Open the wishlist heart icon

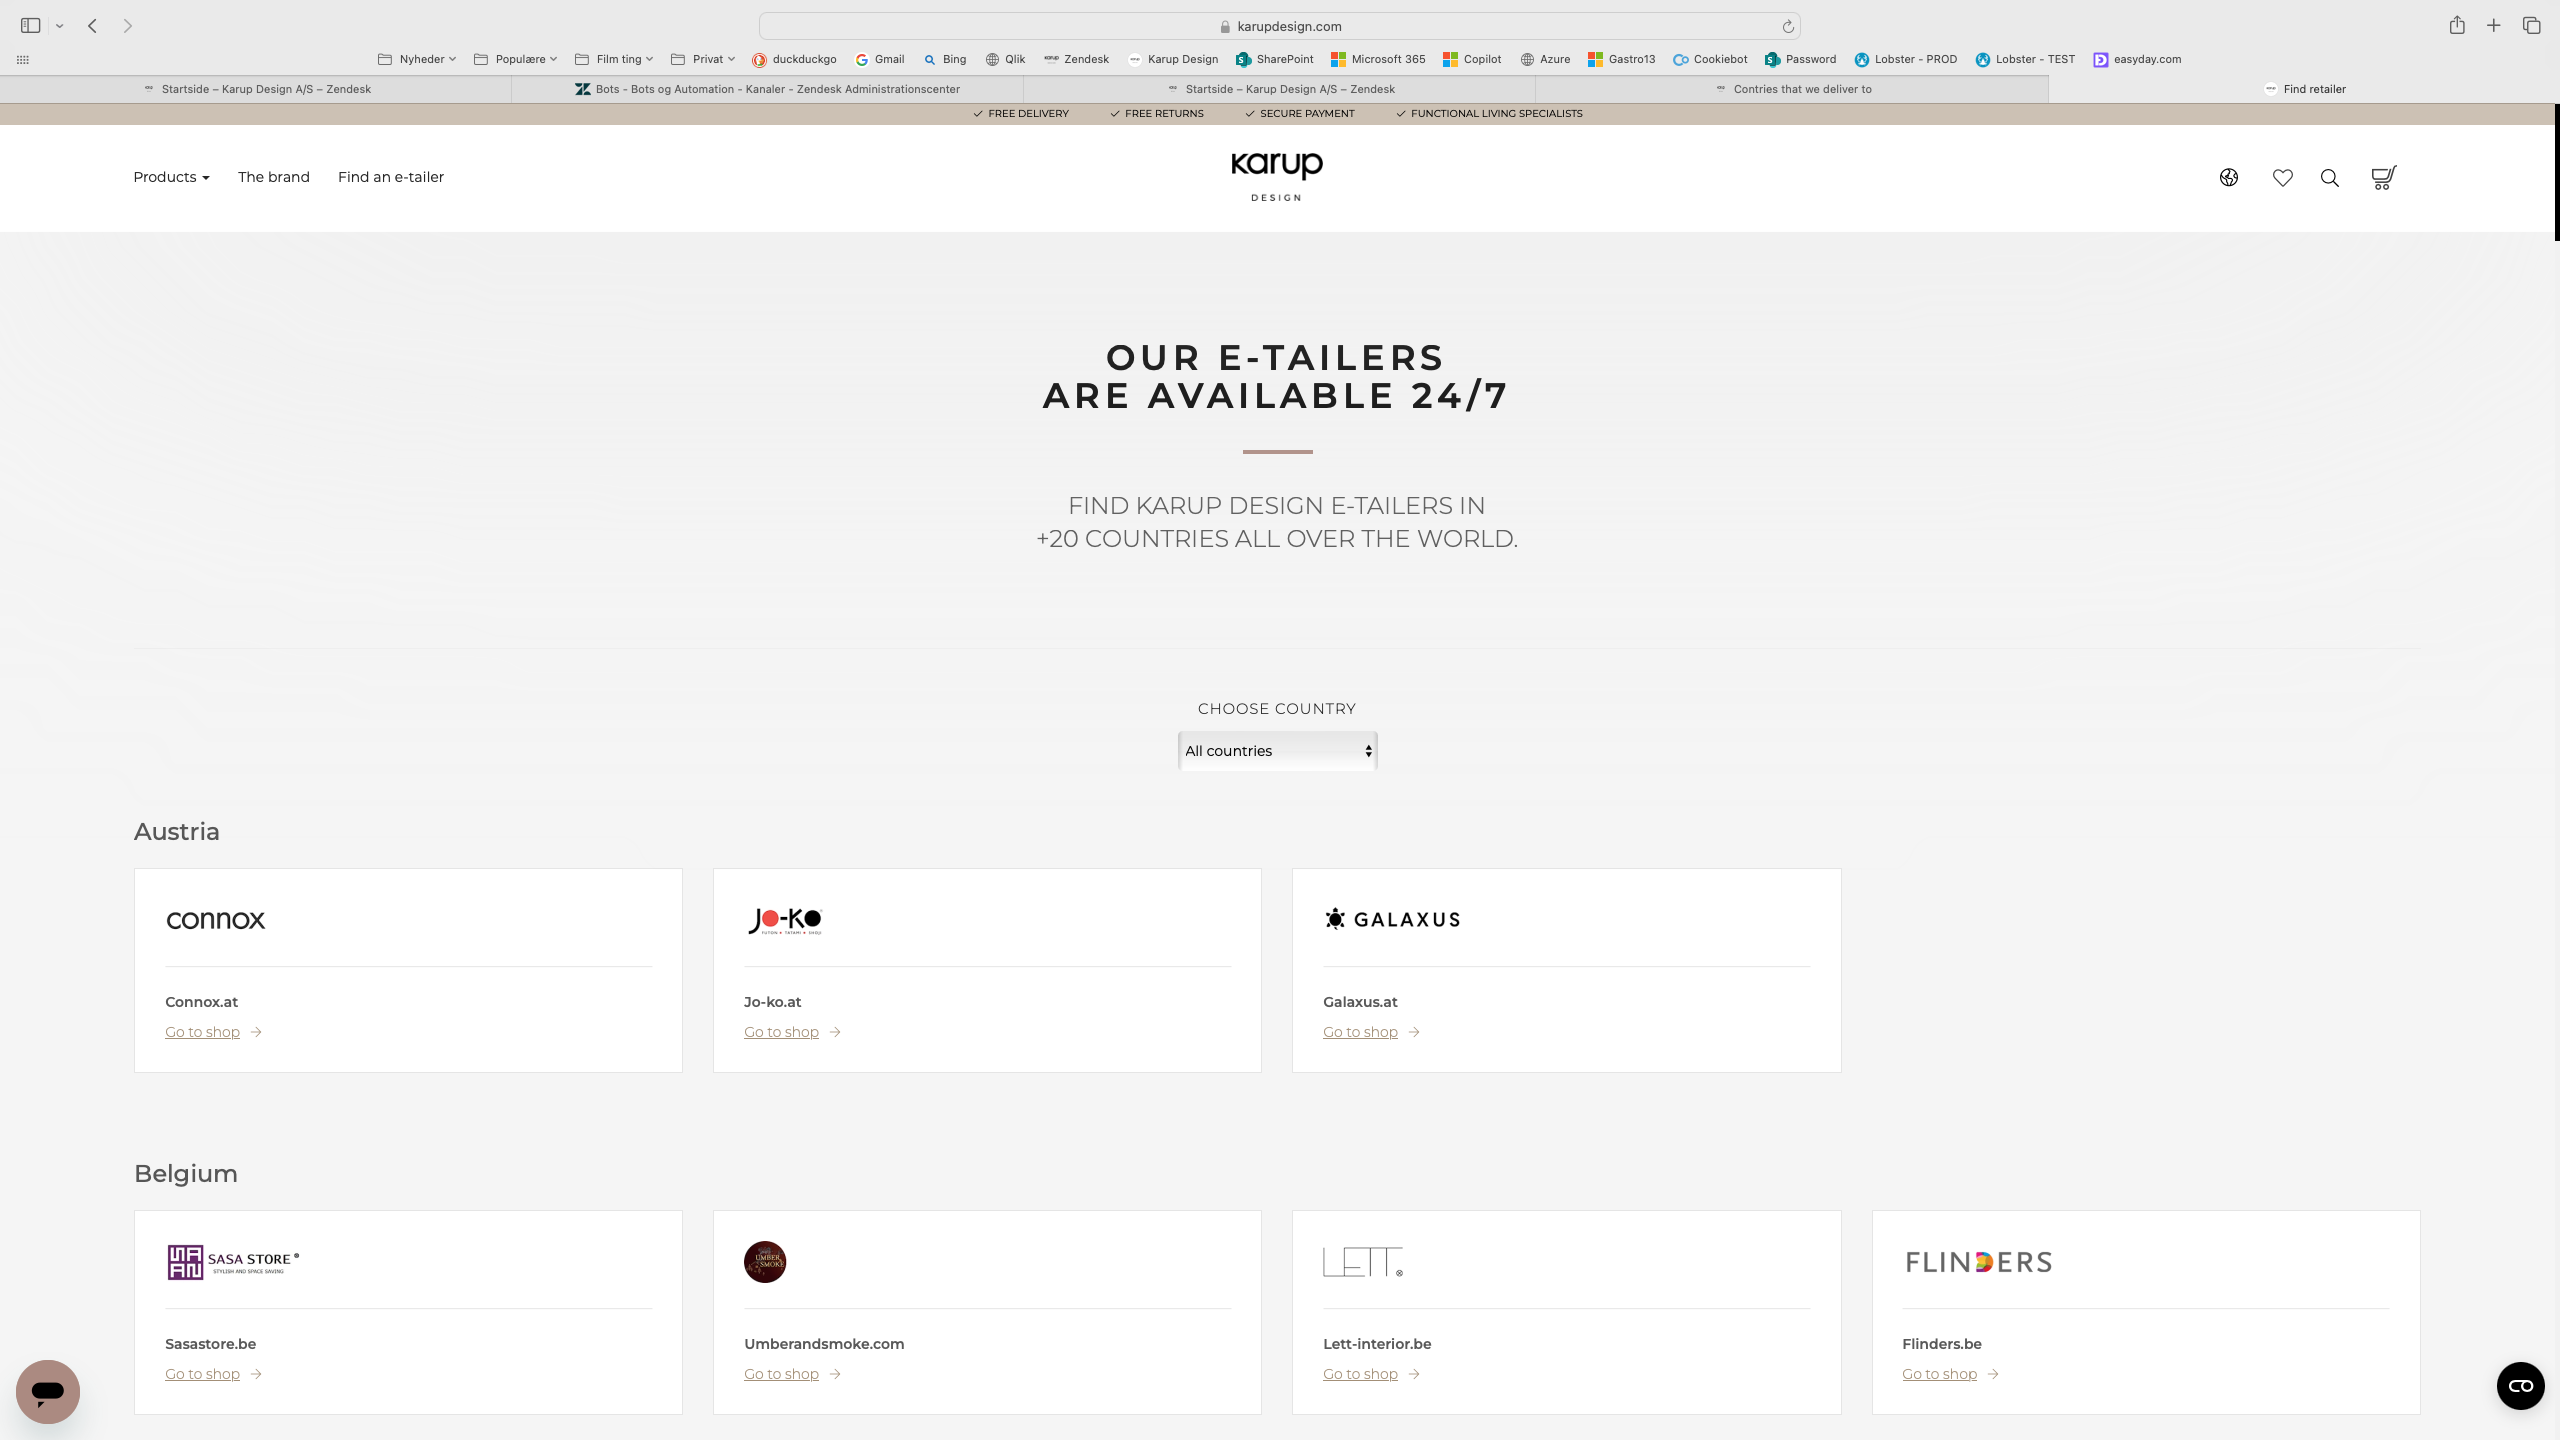2282,177
